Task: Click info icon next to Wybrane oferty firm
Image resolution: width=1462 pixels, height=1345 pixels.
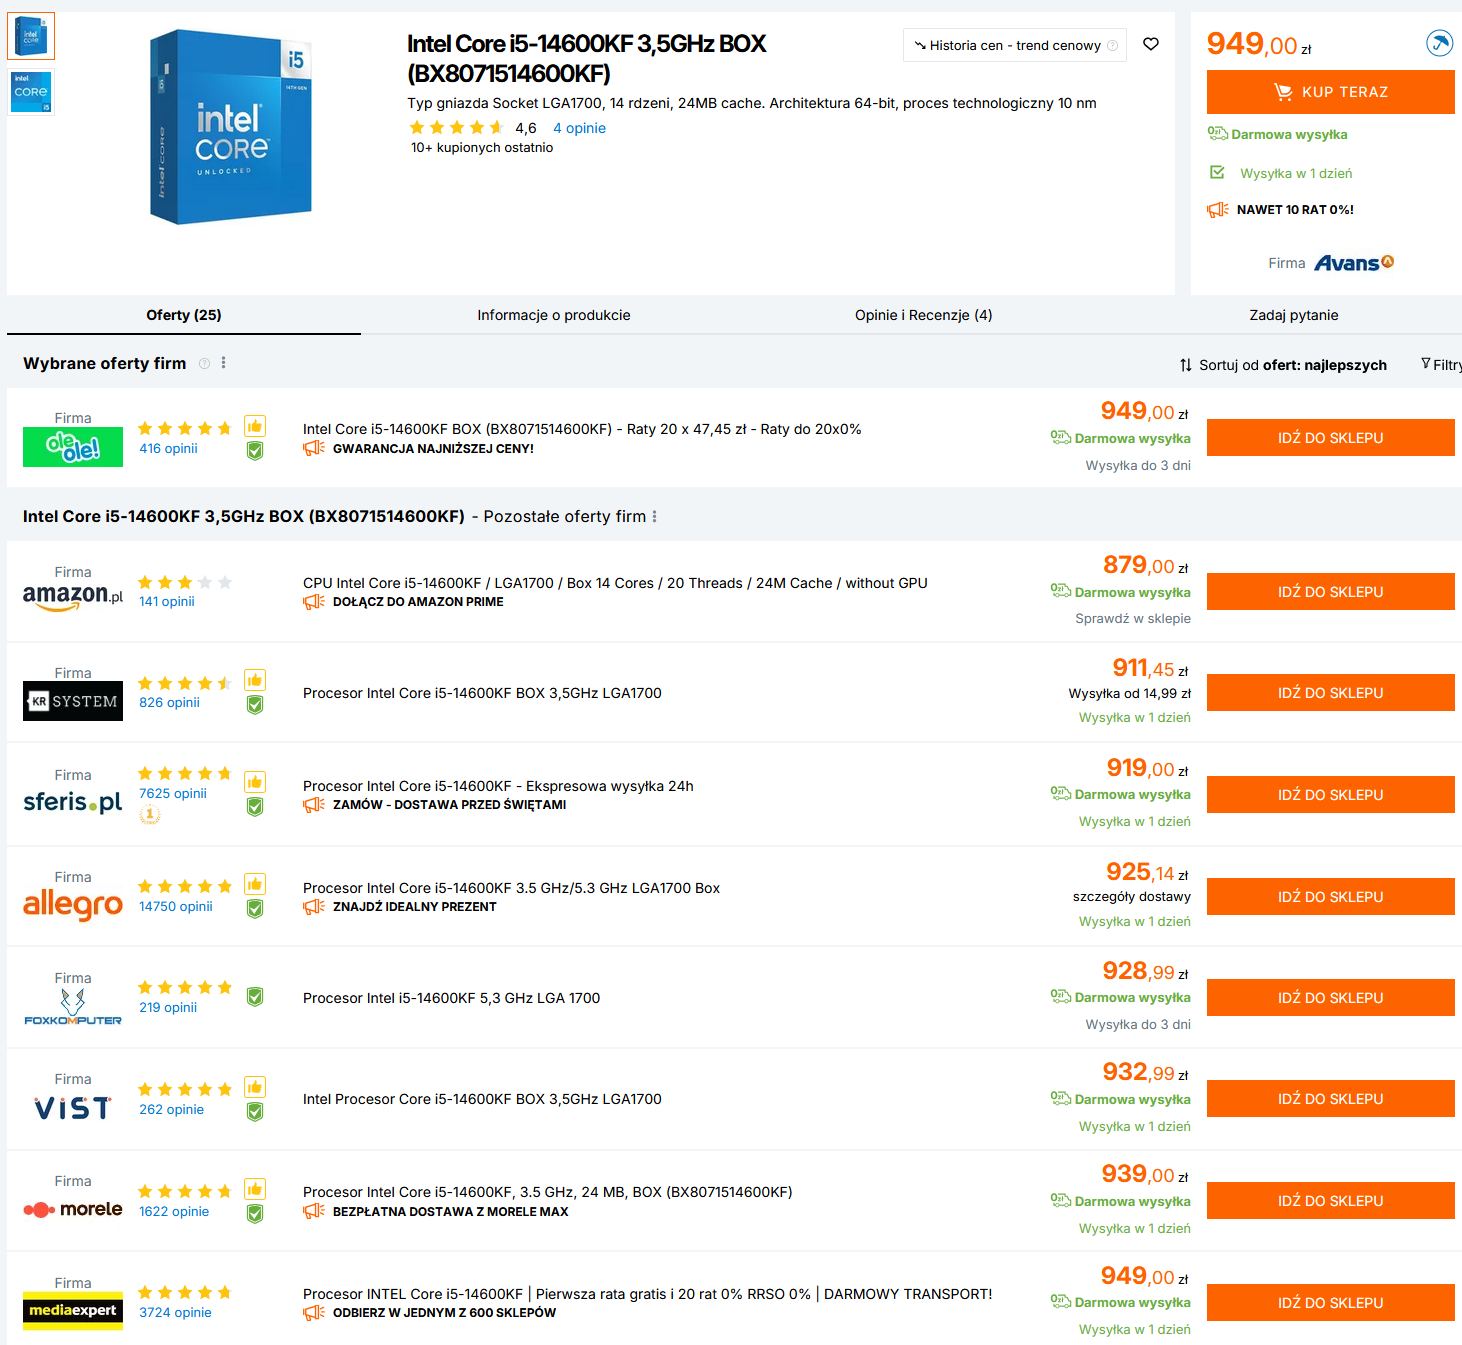Action: pos(204,363)
